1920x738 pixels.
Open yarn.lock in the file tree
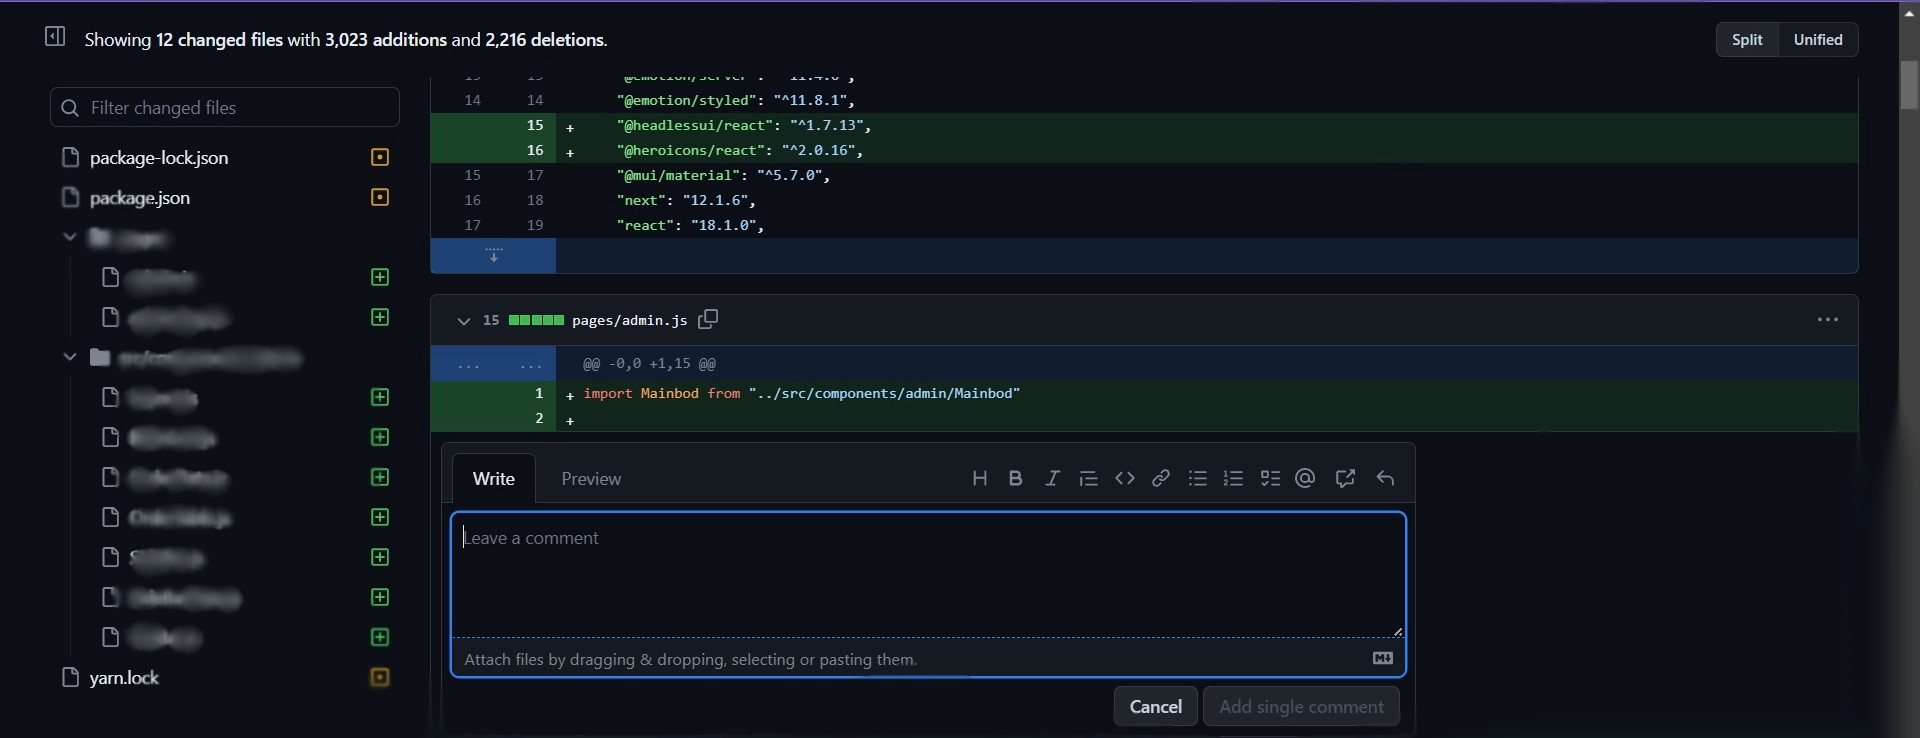(124, 678)
